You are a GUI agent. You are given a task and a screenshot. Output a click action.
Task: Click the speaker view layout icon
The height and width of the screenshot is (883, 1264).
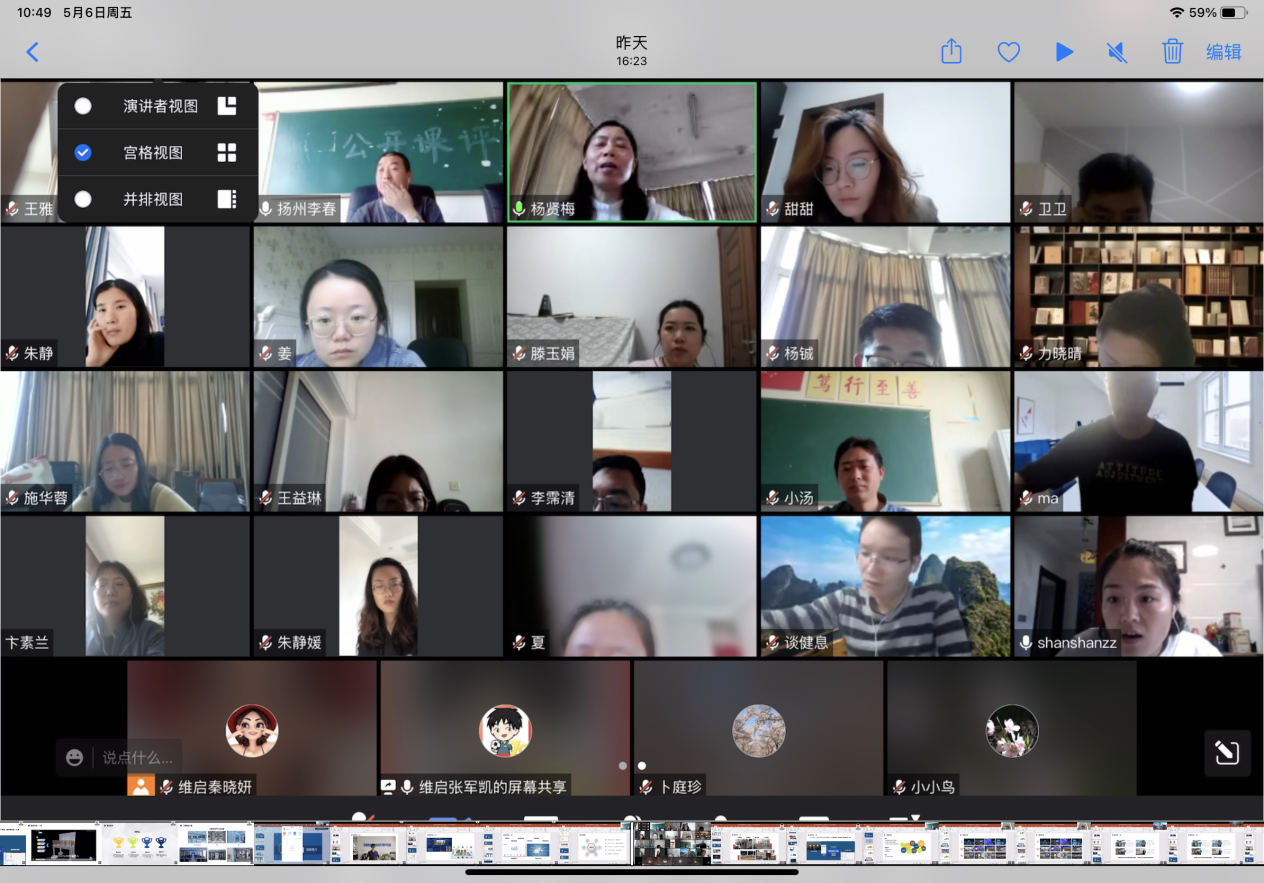pyautogui.click(x=227, y=106)
